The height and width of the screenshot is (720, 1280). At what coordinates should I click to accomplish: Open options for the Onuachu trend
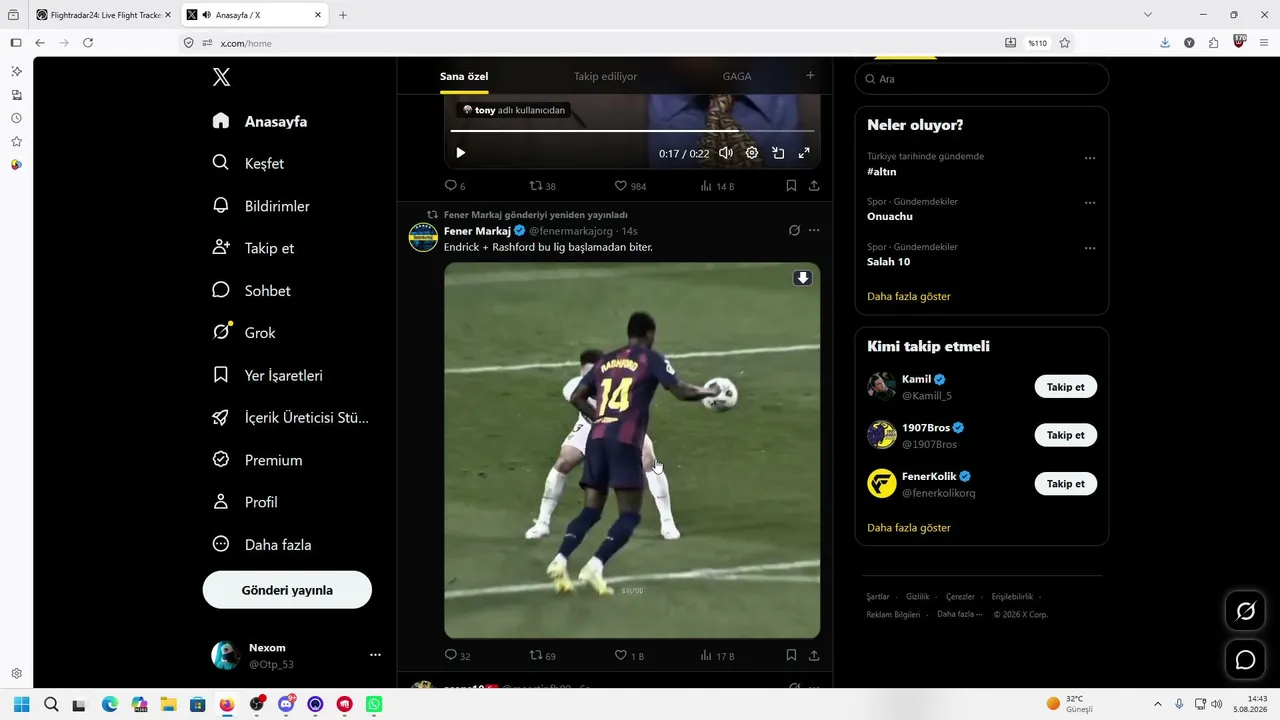[1090, 203]
